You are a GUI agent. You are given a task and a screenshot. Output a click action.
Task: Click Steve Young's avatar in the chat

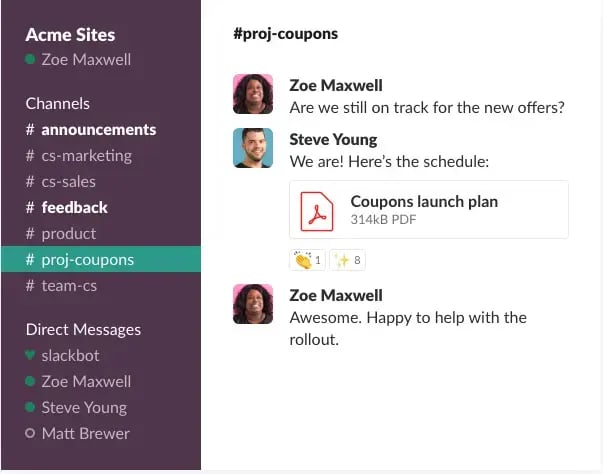[253, 148]
